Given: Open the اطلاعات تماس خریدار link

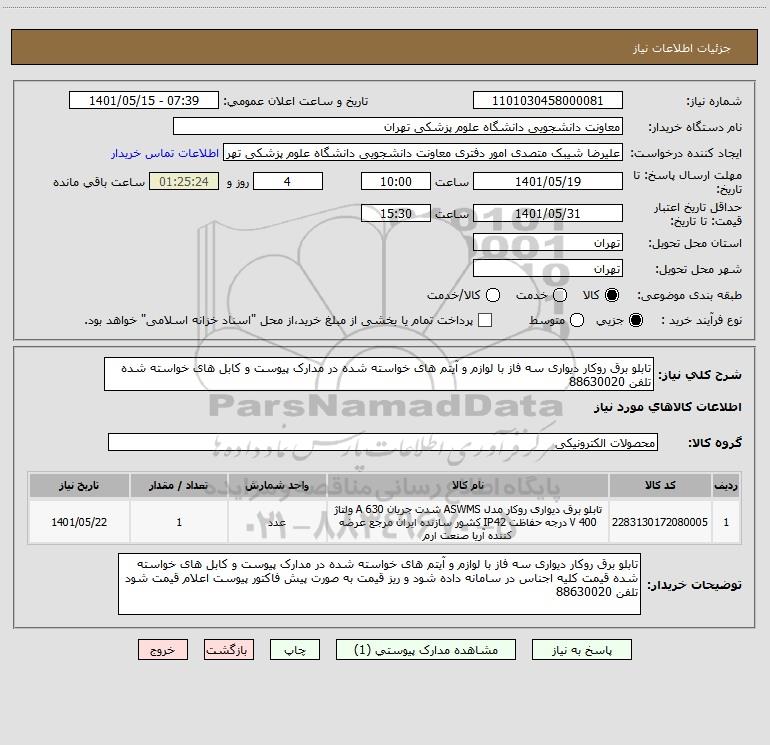Looking at the screenshot, I should pos(165,153).
